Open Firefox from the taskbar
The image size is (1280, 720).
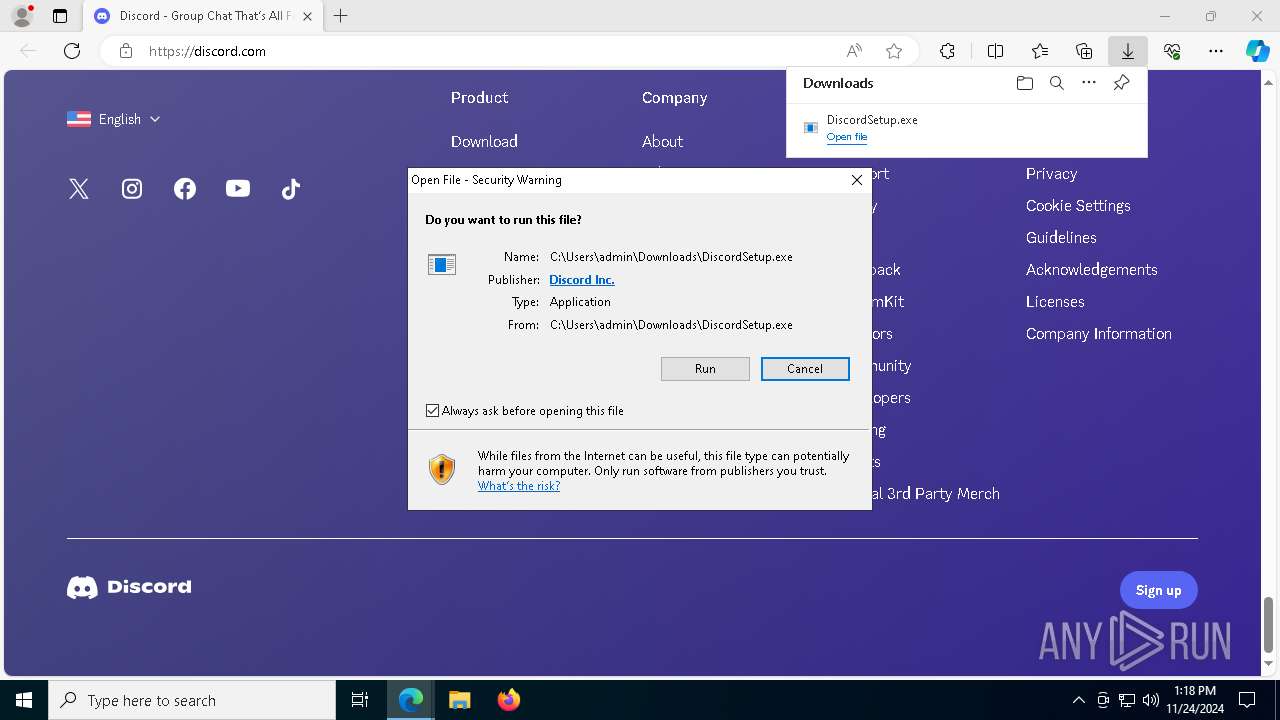pos(508,700)
